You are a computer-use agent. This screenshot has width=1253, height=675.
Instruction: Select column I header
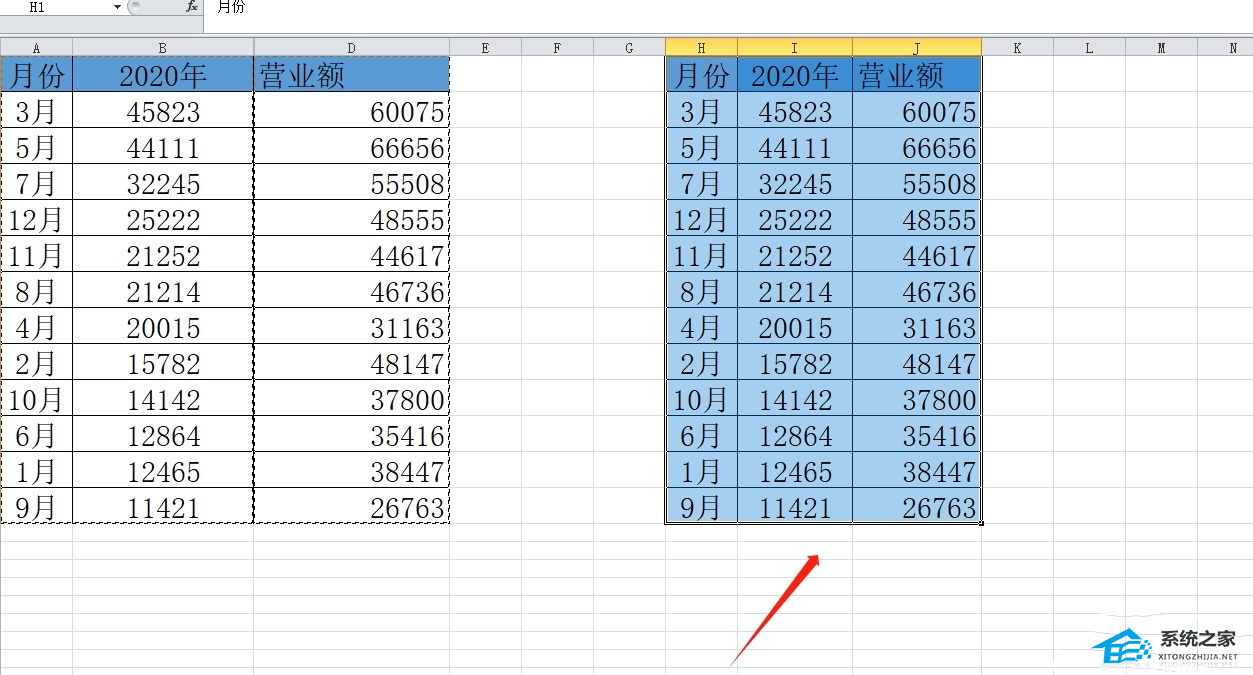795,47
